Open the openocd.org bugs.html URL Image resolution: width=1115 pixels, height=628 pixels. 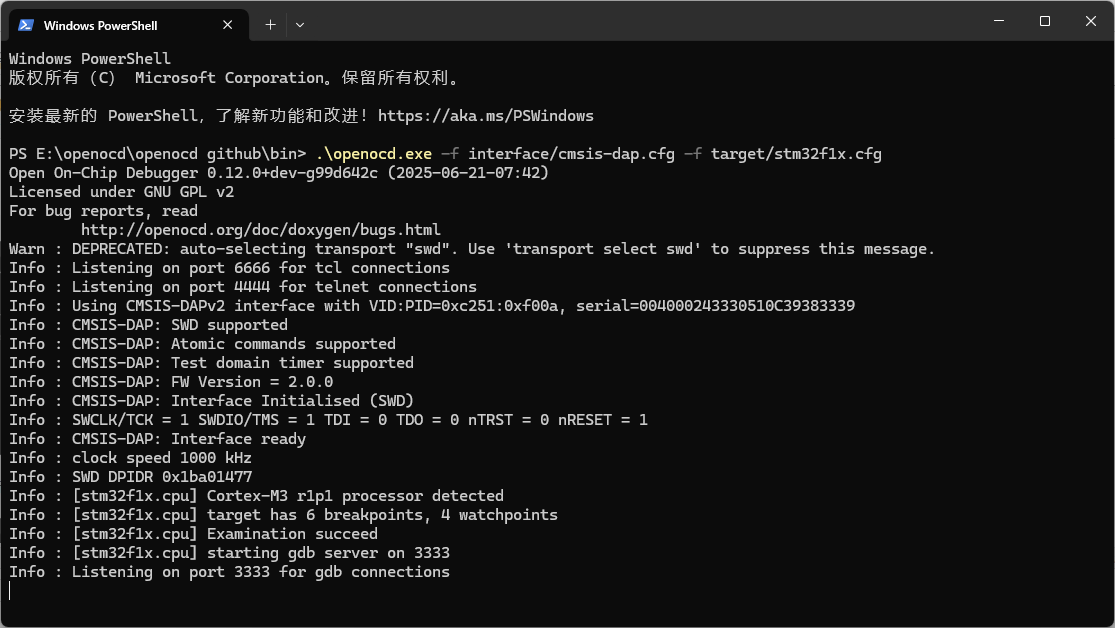pos(260,230)
